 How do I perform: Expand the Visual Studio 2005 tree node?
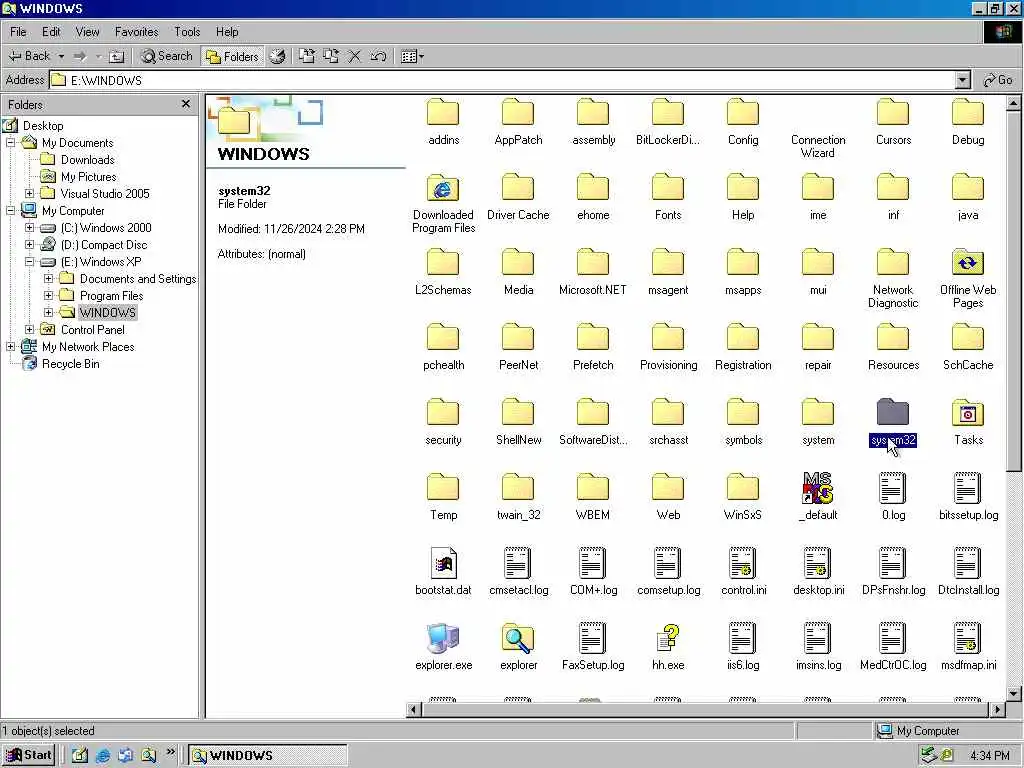point(29,193)
